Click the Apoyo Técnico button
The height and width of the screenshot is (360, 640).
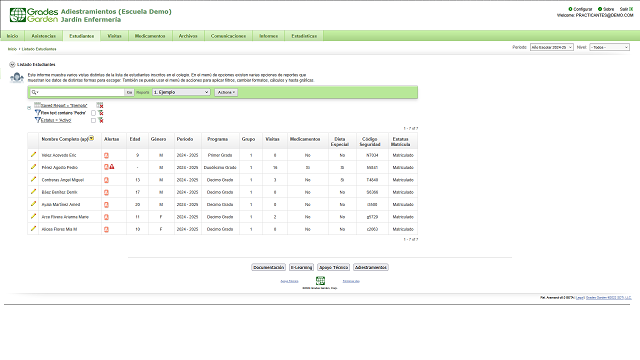click(x=333, y=267)
